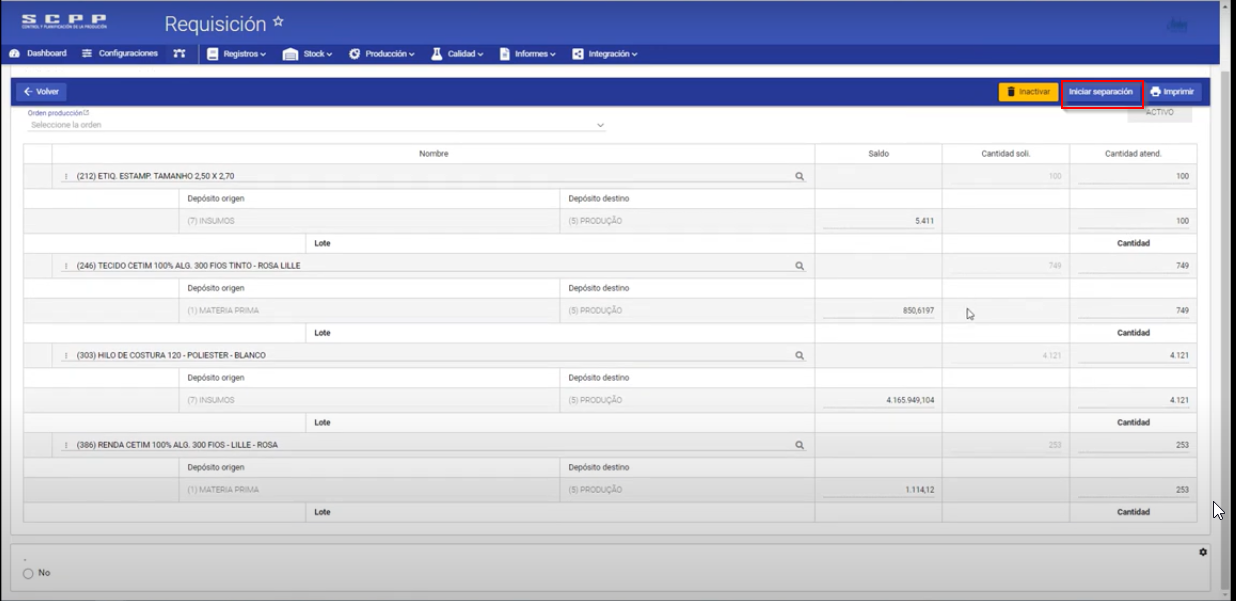This screenshot has height=601, width=1236.
Task: Click the SCPP logo
Action: point(64,21)
